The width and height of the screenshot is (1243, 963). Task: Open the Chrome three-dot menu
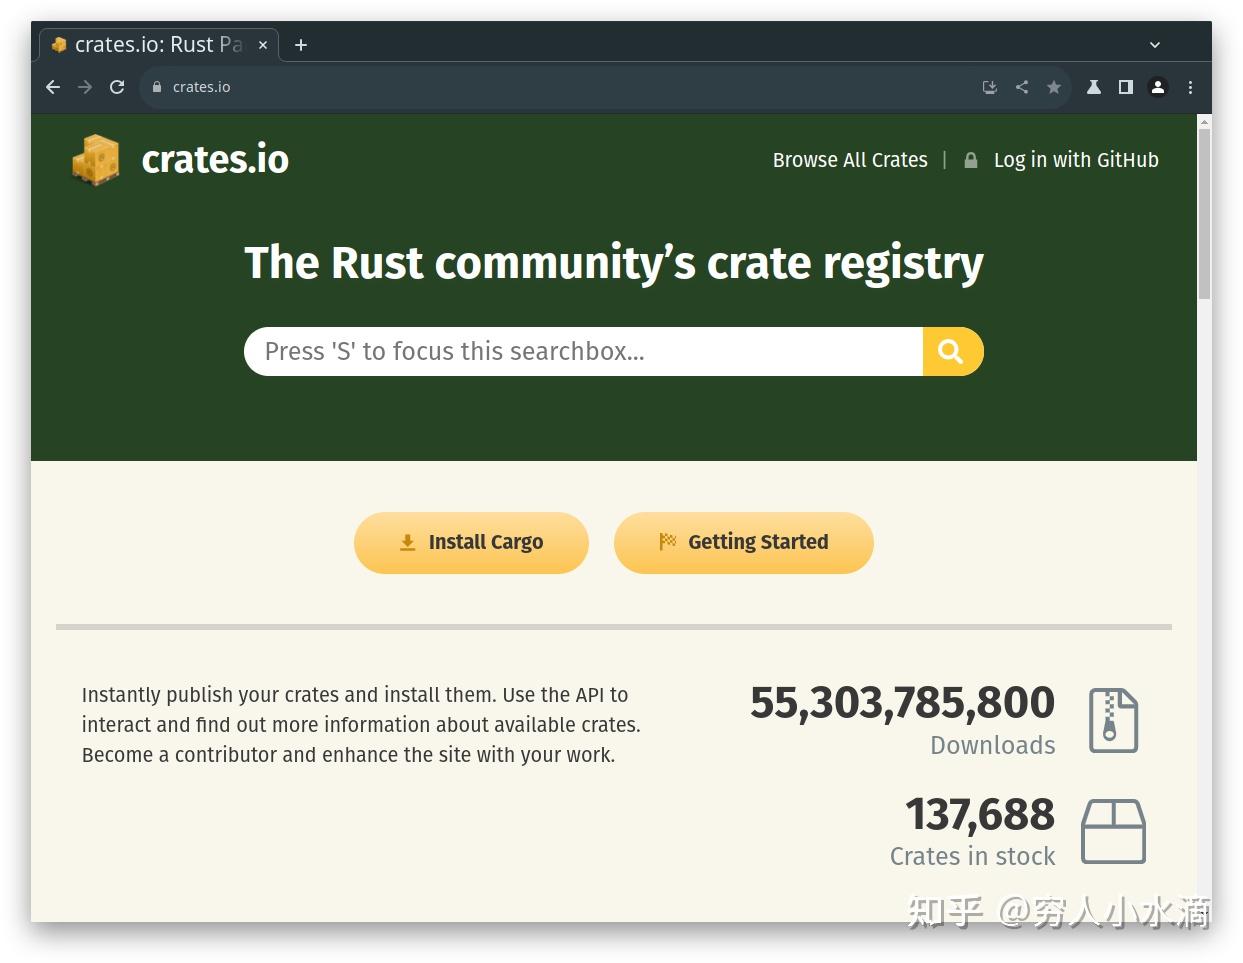[1190, 87]
